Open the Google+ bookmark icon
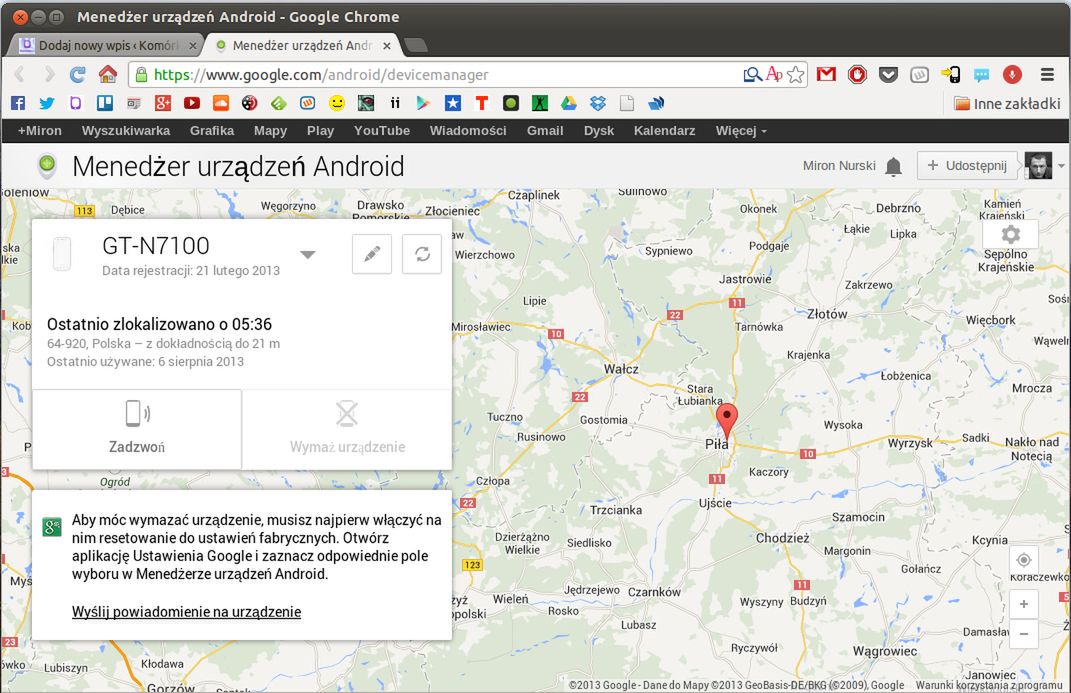This screenshot has width=1071, height=693. 163,103
